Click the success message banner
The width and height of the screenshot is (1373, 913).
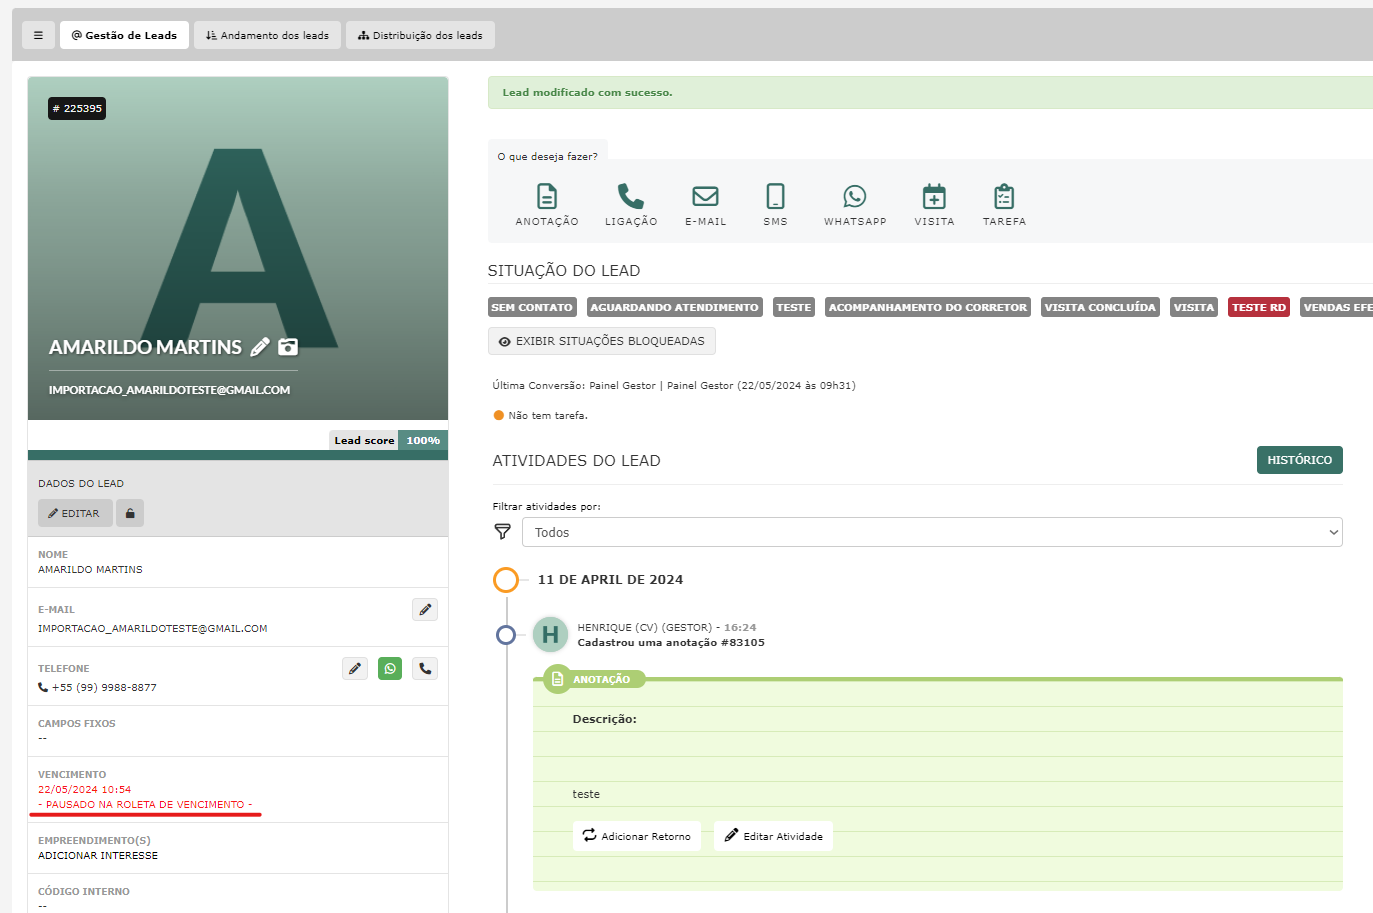coord(930,92)
